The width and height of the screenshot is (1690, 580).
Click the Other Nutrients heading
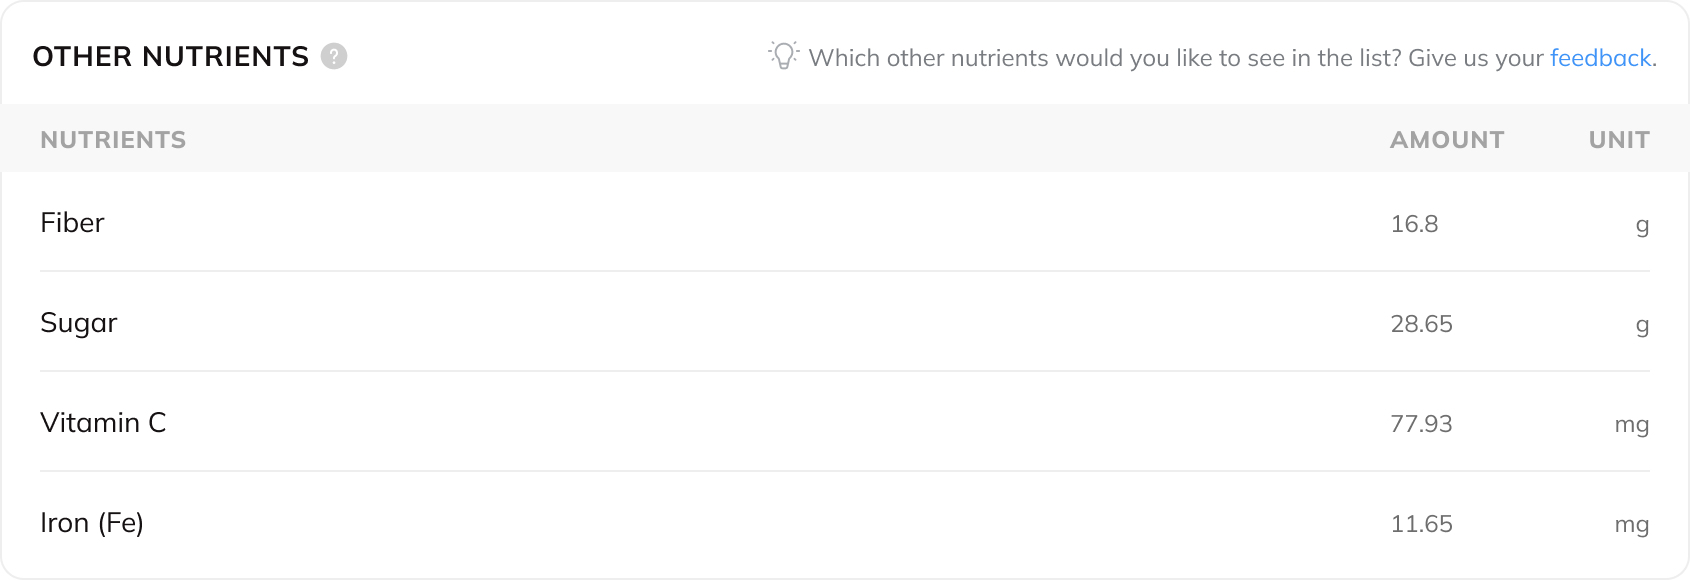171,57
